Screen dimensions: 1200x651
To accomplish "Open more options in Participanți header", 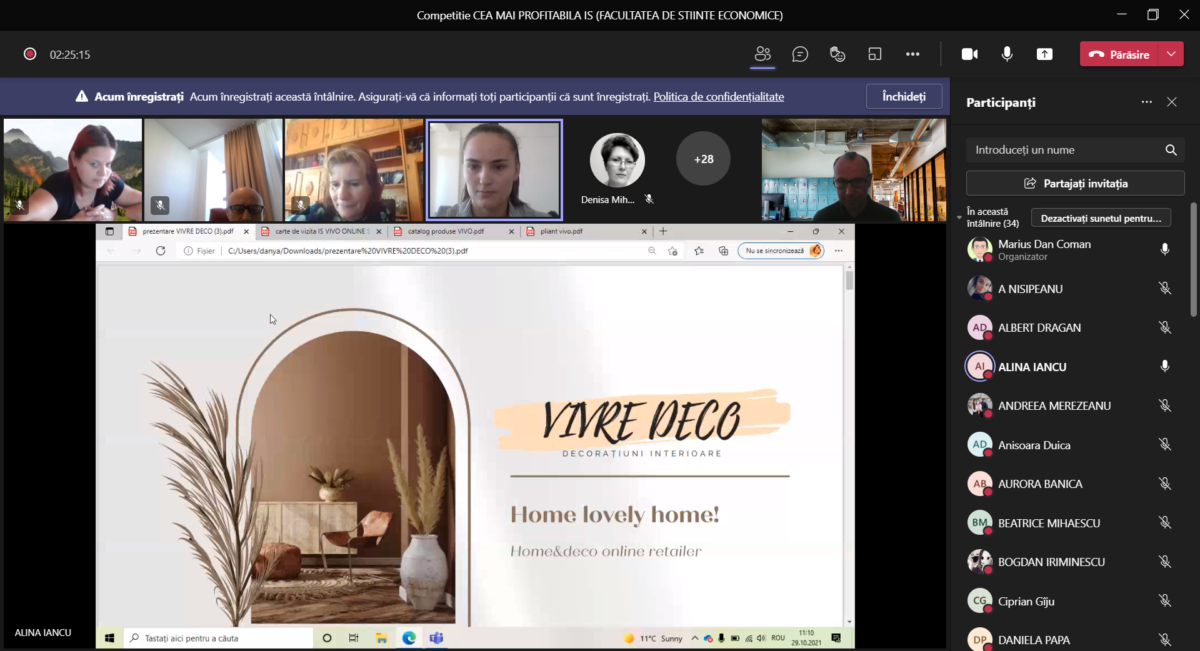I will tap(1146, 102).
